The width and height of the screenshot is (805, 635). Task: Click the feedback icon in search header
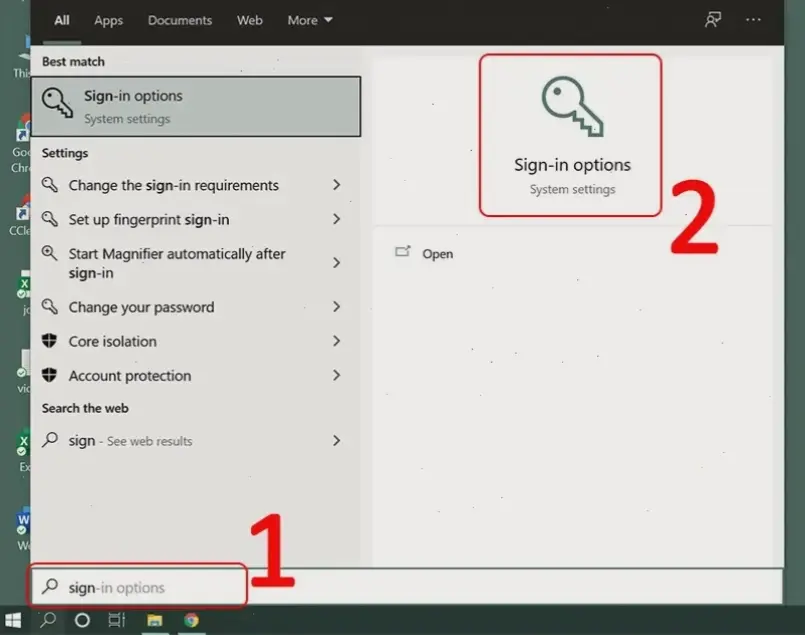click(713, 20)
